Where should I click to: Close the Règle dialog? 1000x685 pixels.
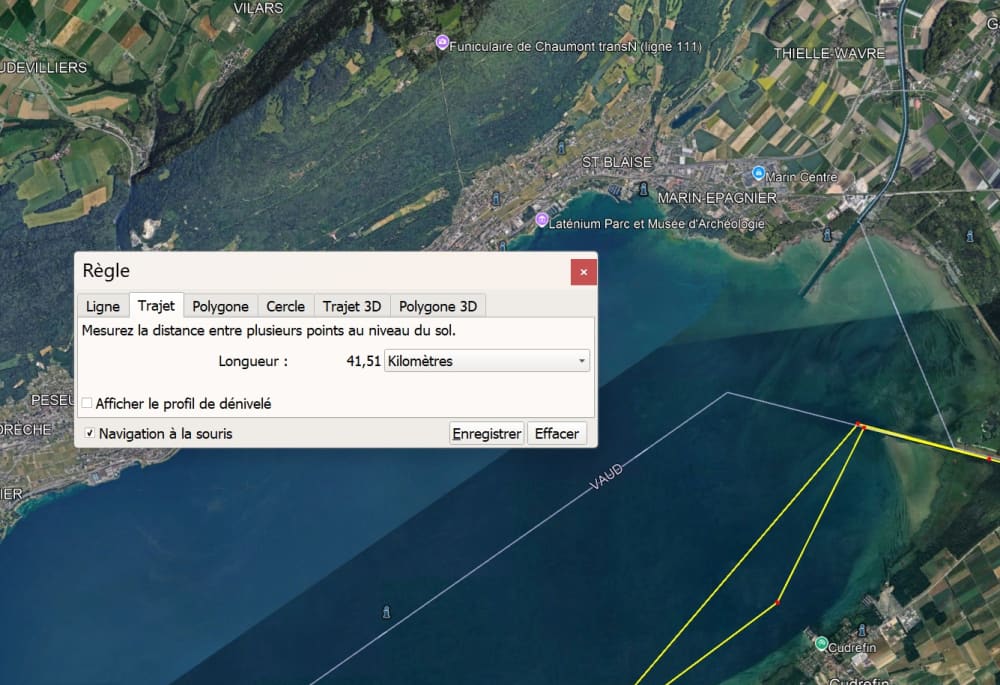[584, 272]
